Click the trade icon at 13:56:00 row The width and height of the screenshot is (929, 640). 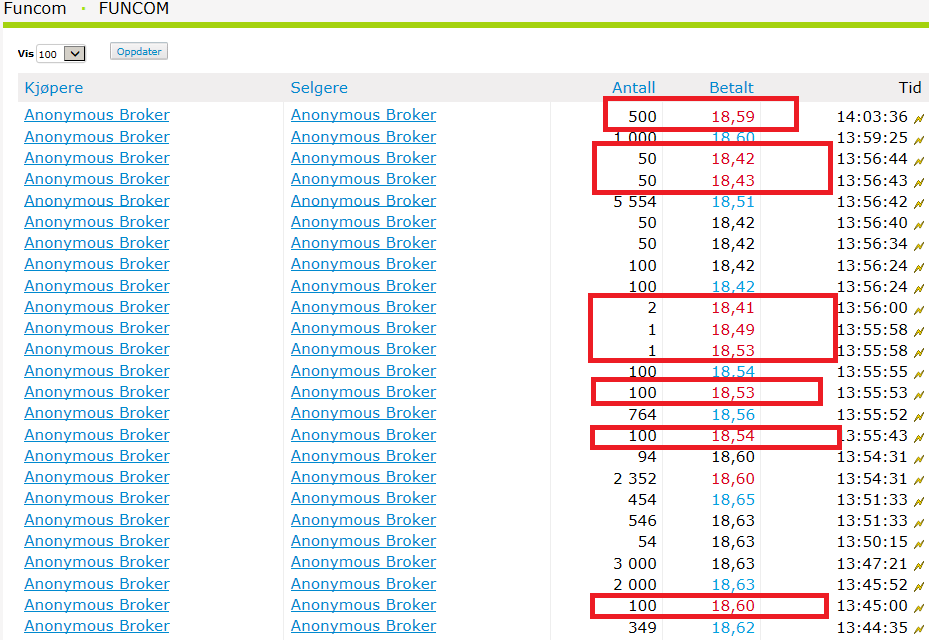919,308
